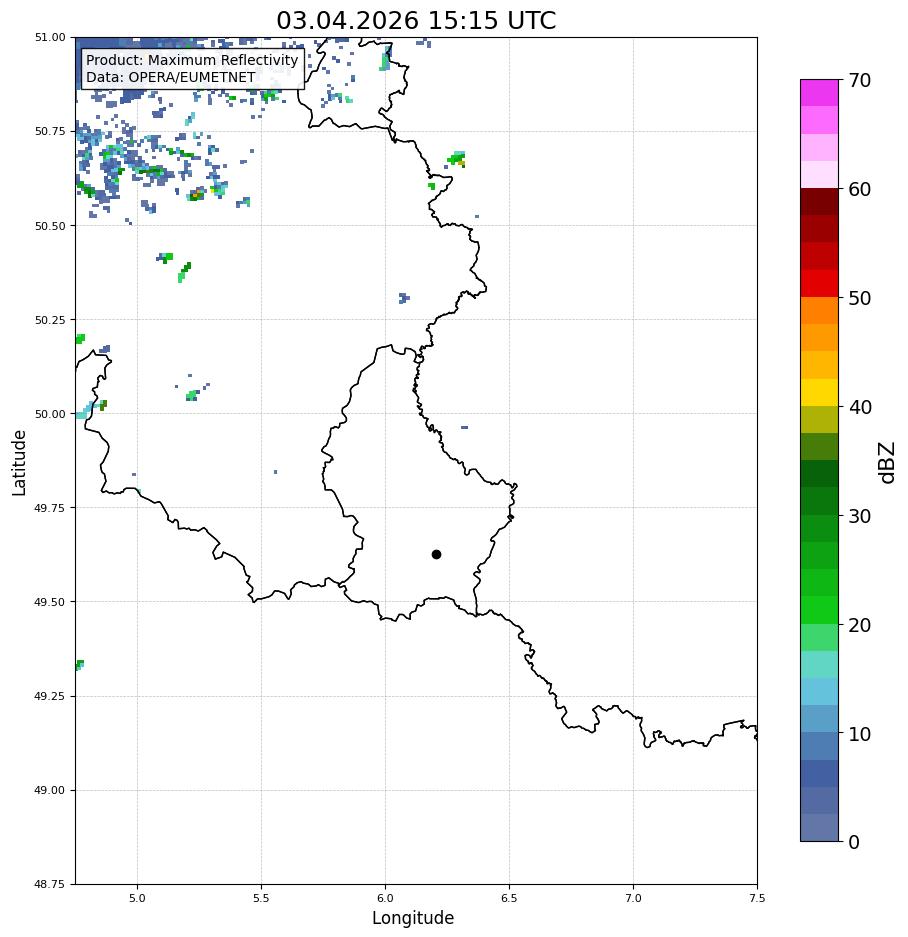The width and height of the screenshot is (908, 937).
Task: Click the plot title "03.04.2026 15:15 UTC"
Action: 416,20
